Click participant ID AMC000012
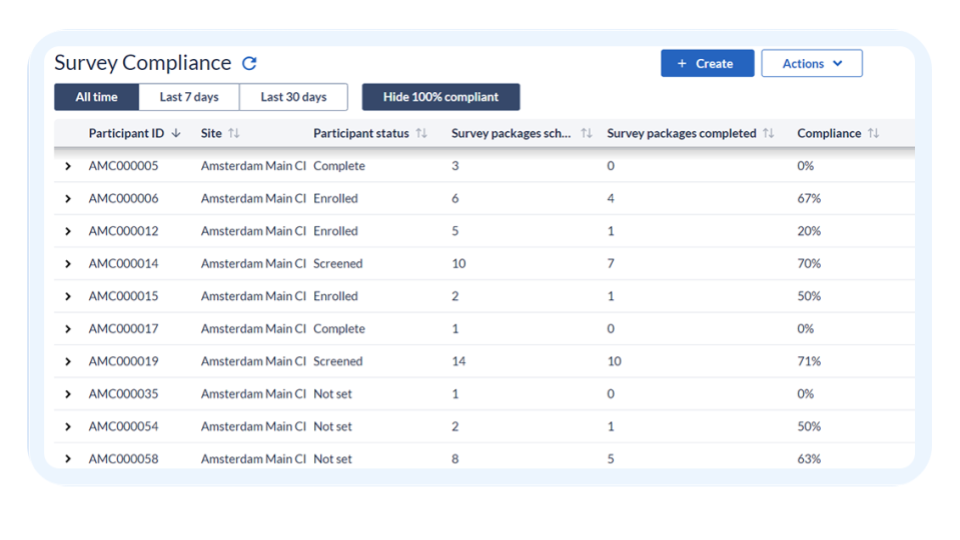The image size is (960, 540). click(x=123, y=231)
